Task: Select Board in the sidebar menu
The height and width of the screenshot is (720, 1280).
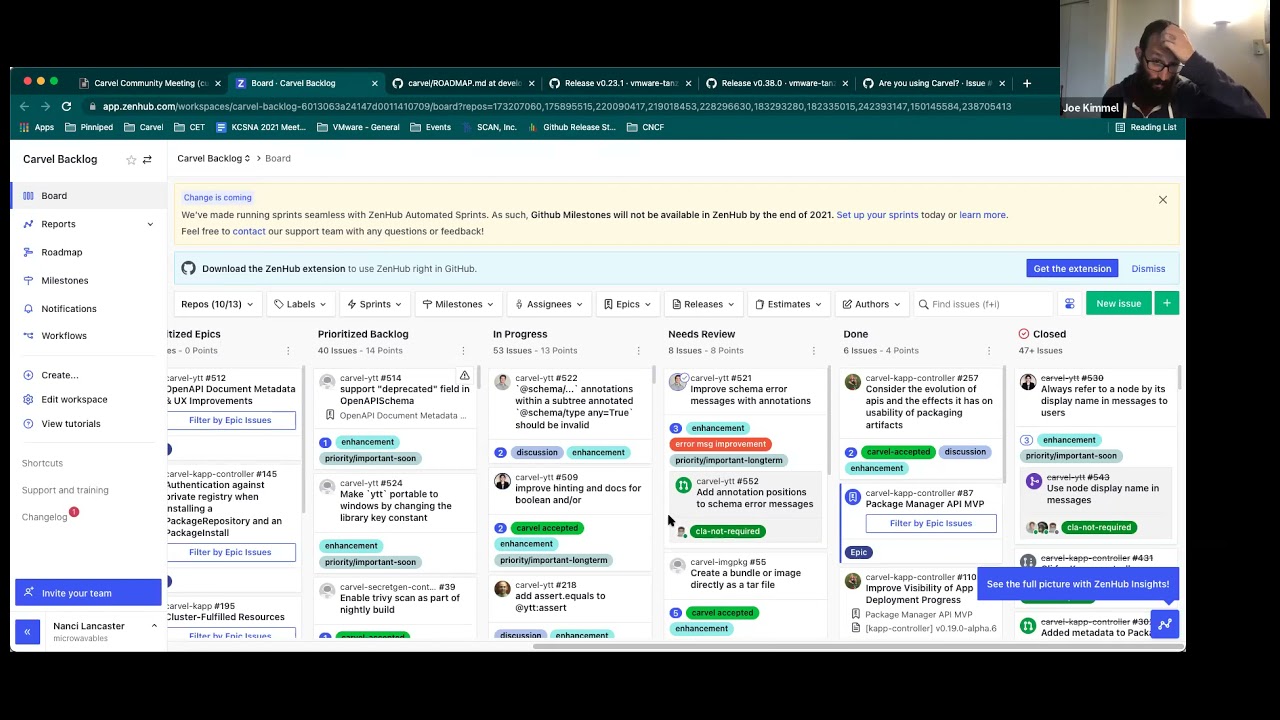Action: 54,196
